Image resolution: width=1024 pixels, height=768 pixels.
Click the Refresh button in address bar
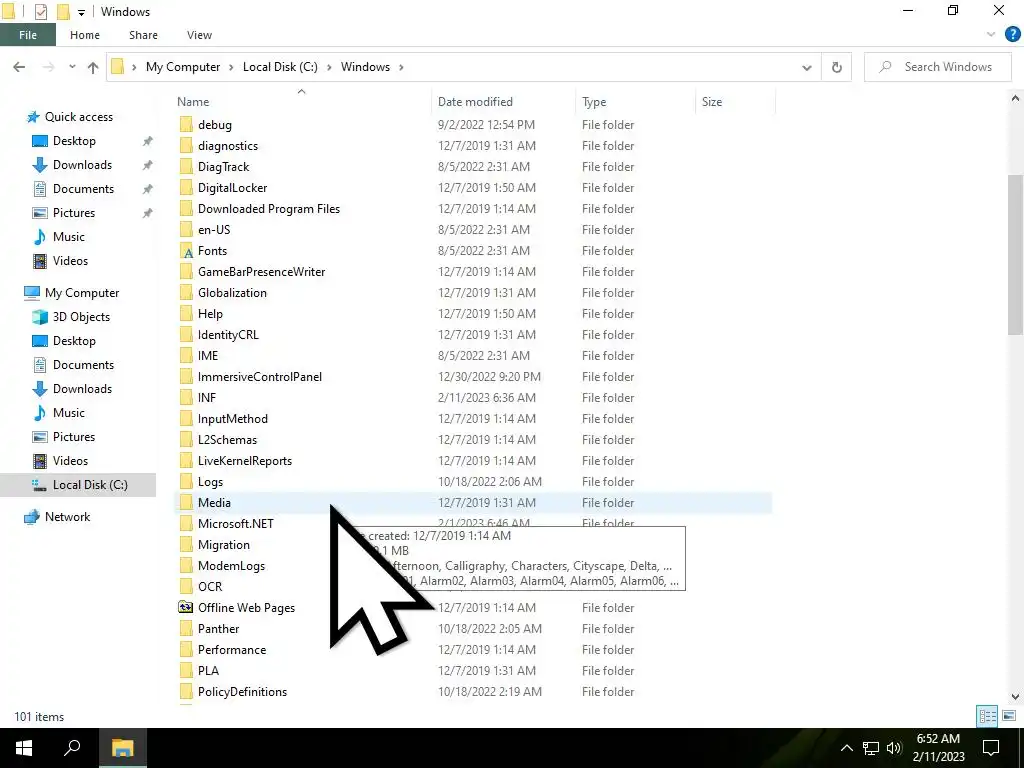point(837,67)
